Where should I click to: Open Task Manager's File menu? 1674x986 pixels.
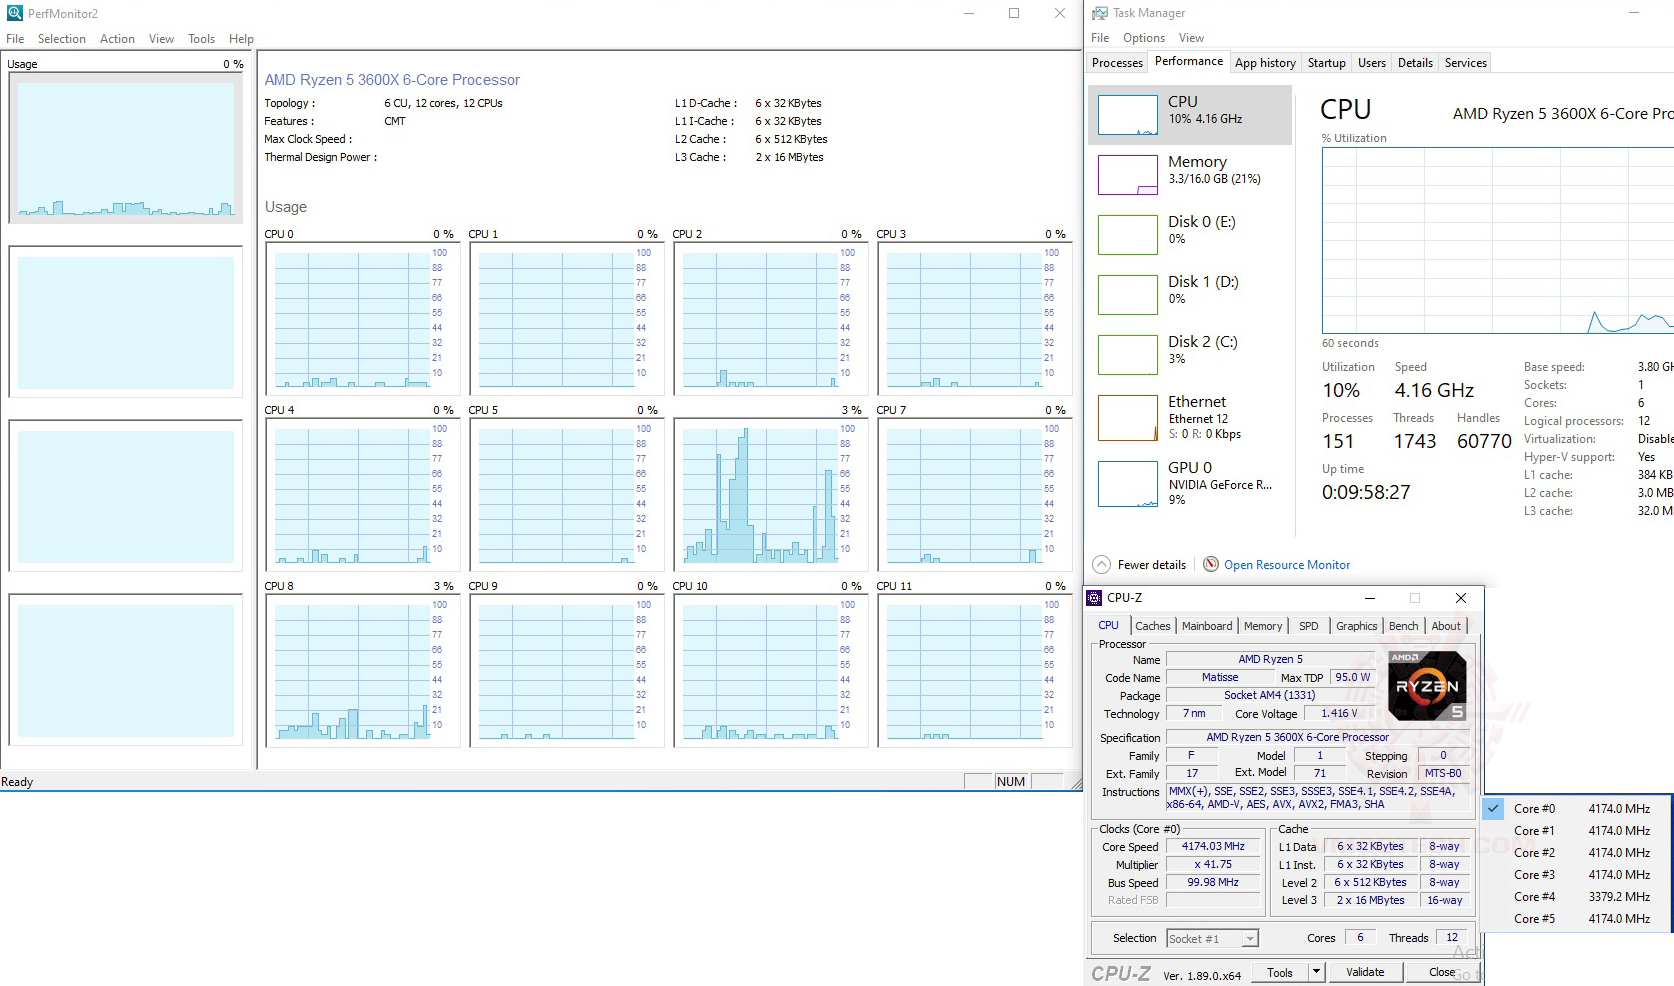1100,38
